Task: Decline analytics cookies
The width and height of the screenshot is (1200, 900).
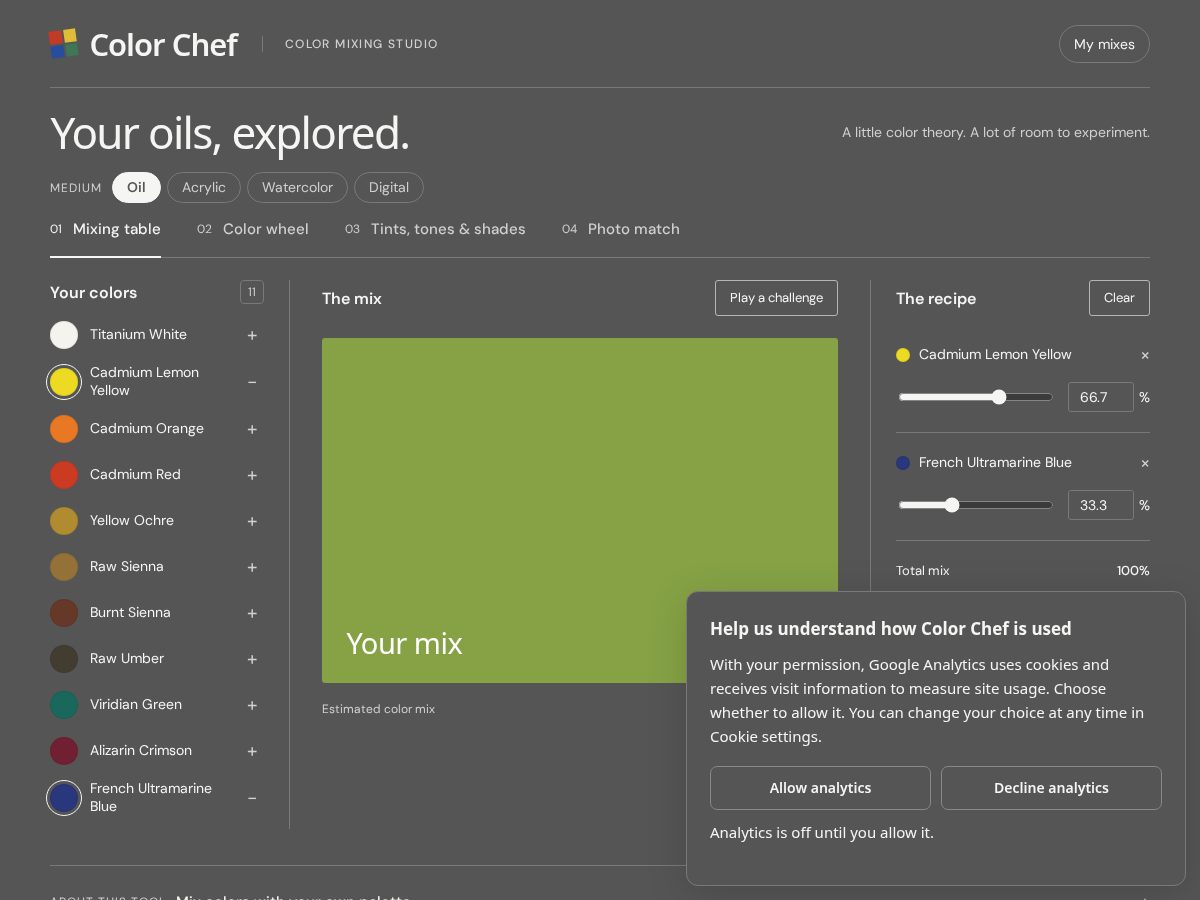Action: [x=1051, y=788]
